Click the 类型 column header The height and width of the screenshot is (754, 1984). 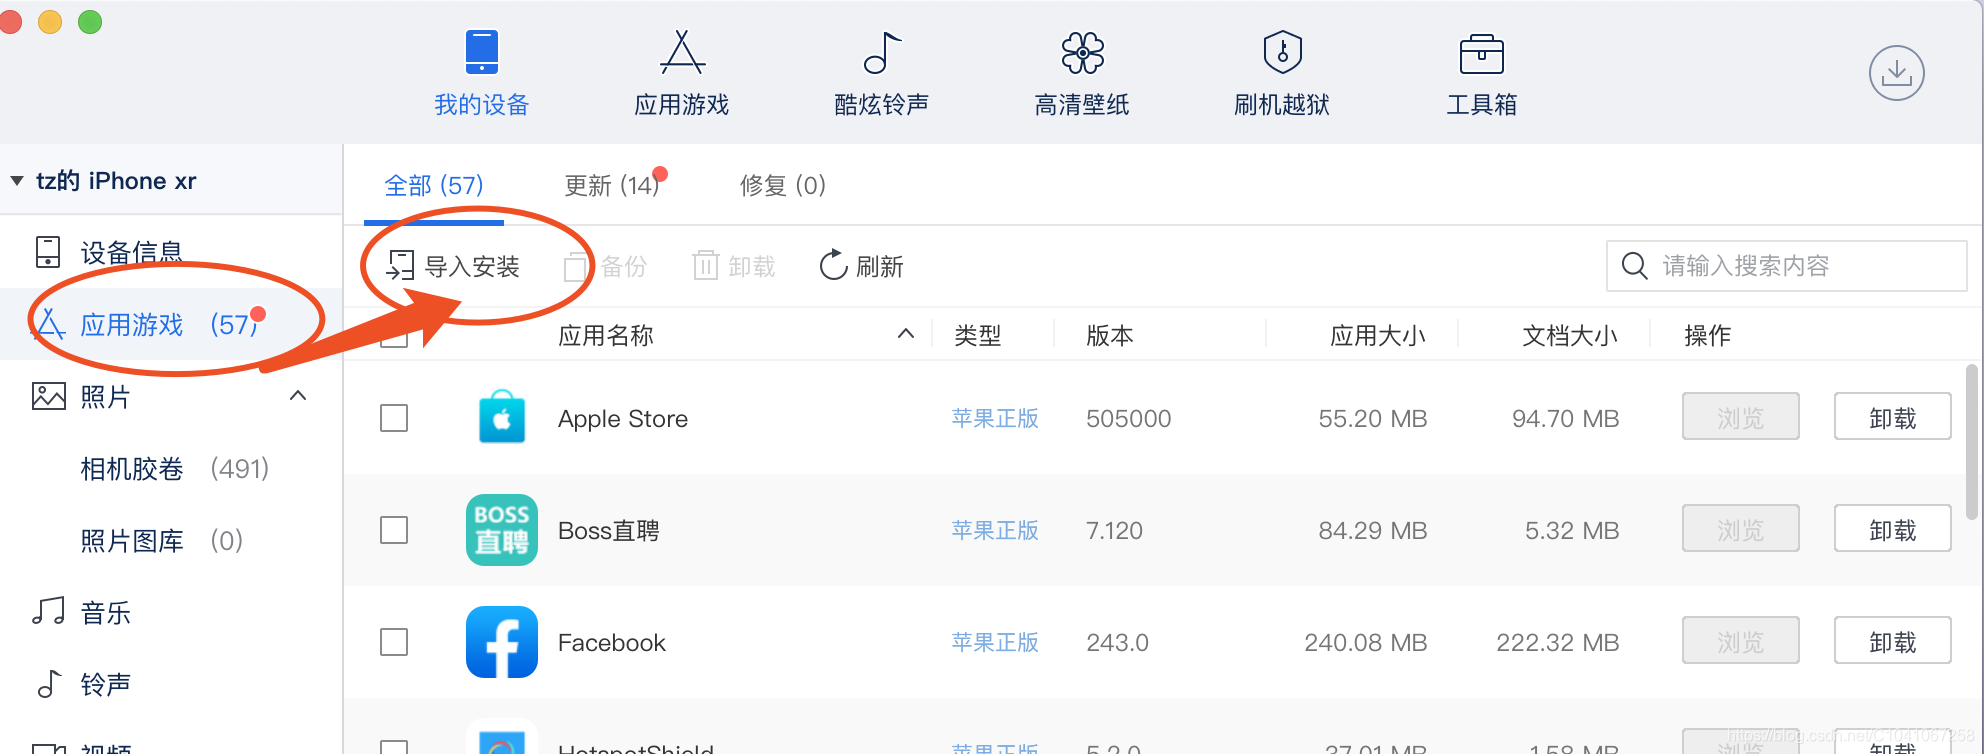pos(978,335)
